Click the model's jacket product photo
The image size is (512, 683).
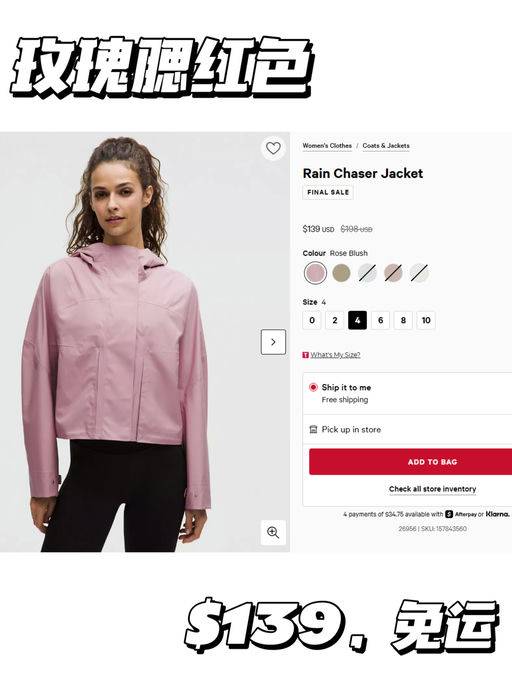click(145, 342)
